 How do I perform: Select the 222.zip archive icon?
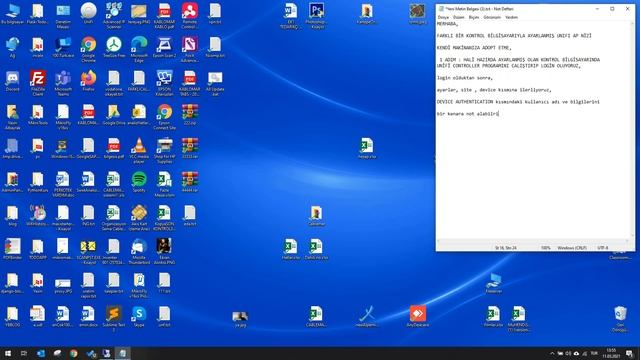click(190, 115)
